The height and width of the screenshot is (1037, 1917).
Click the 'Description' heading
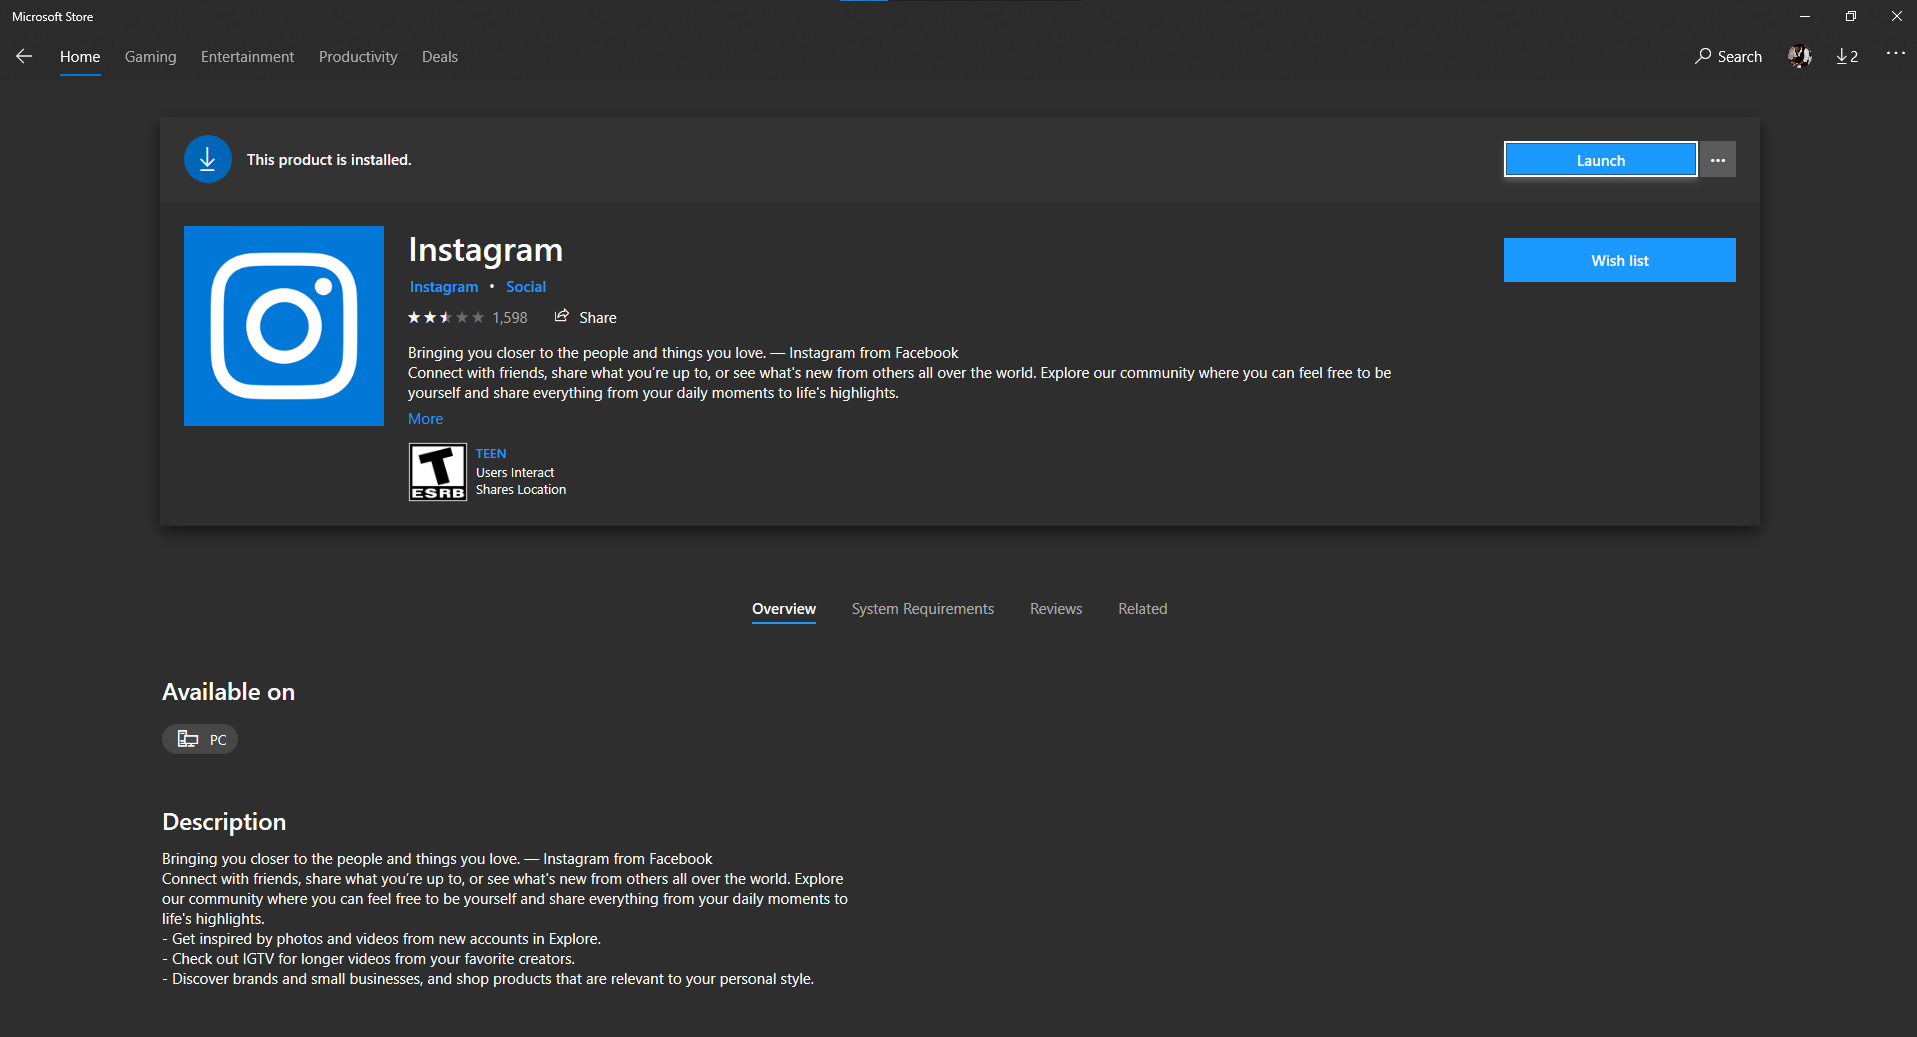(x=224, y=822)
